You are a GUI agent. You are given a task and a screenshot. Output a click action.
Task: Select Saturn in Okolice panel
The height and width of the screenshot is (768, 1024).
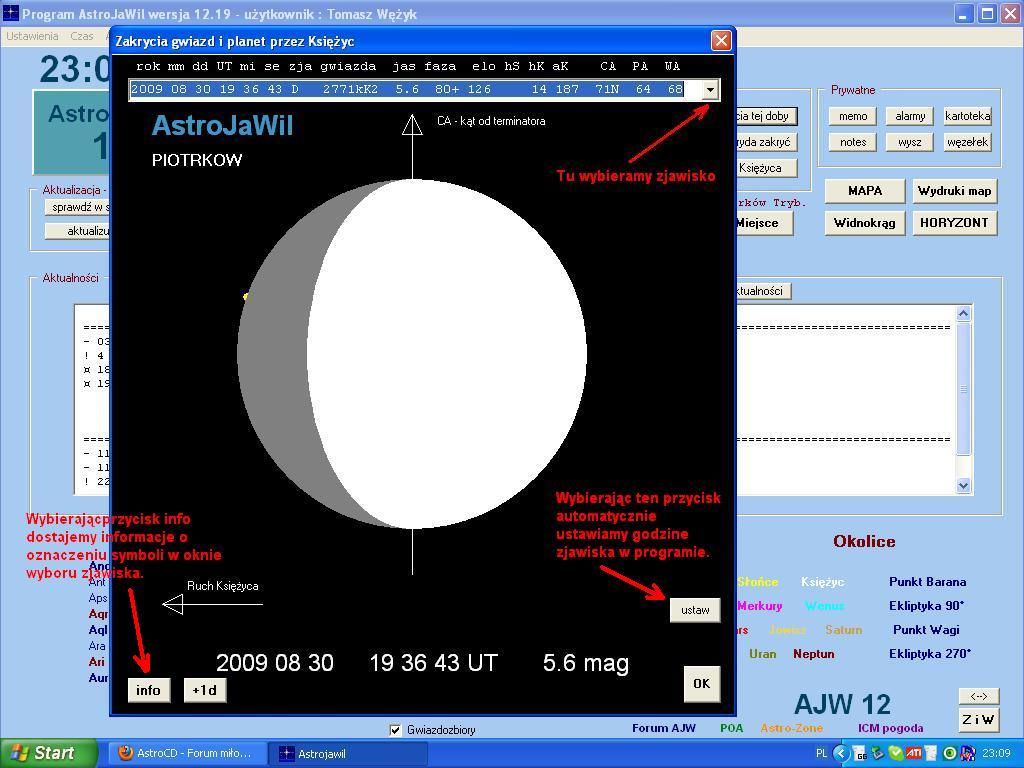click(x=843, y=630)
